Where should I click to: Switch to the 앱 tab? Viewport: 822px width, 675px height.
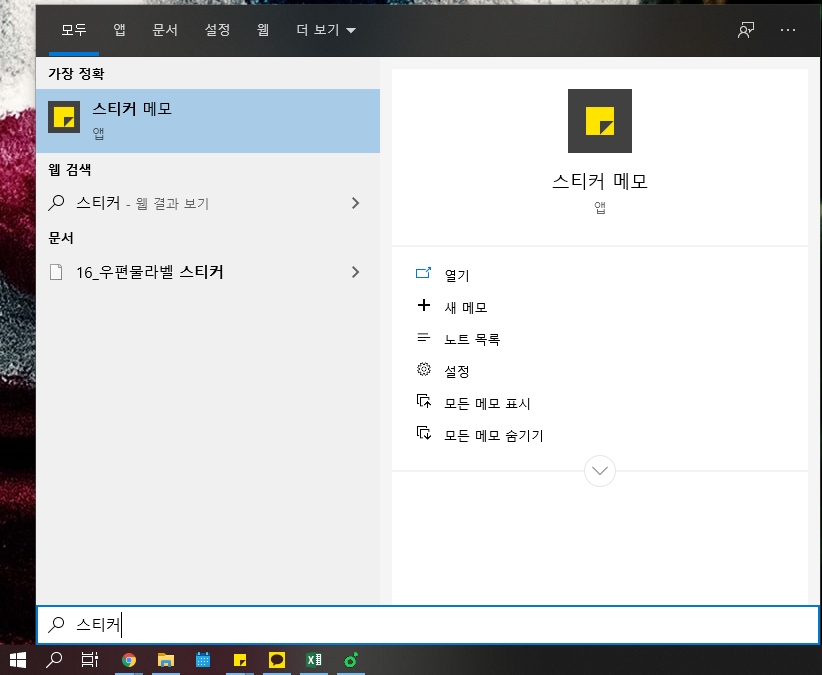click(x=120, y=30)
